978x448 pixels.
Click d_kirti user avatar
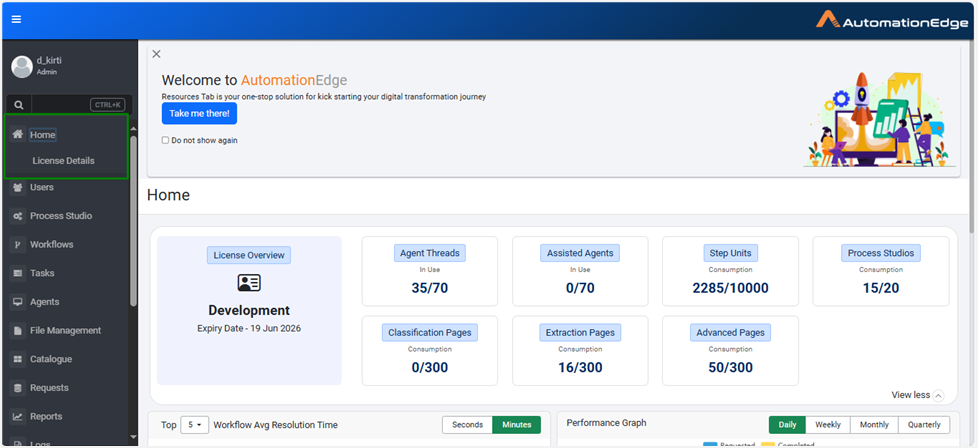[22, 66]
